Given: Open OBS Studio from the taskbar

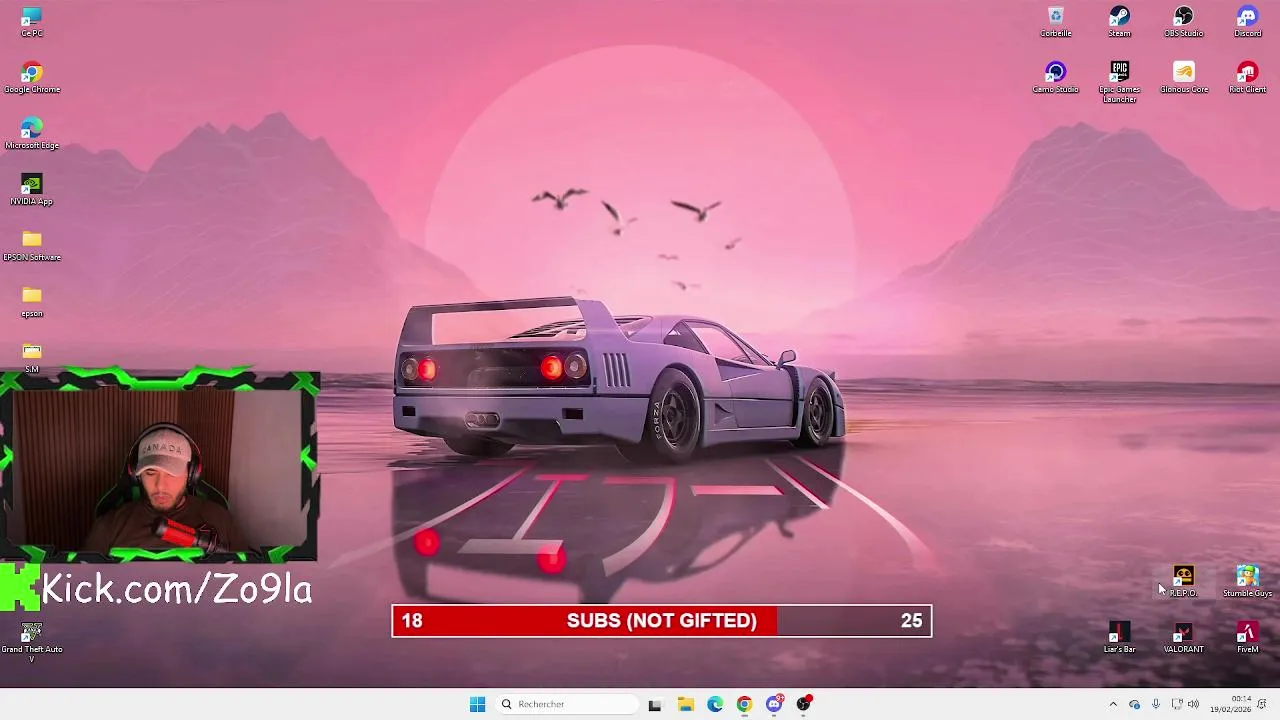Looking at the screenshot, I should tap(804, 704).
